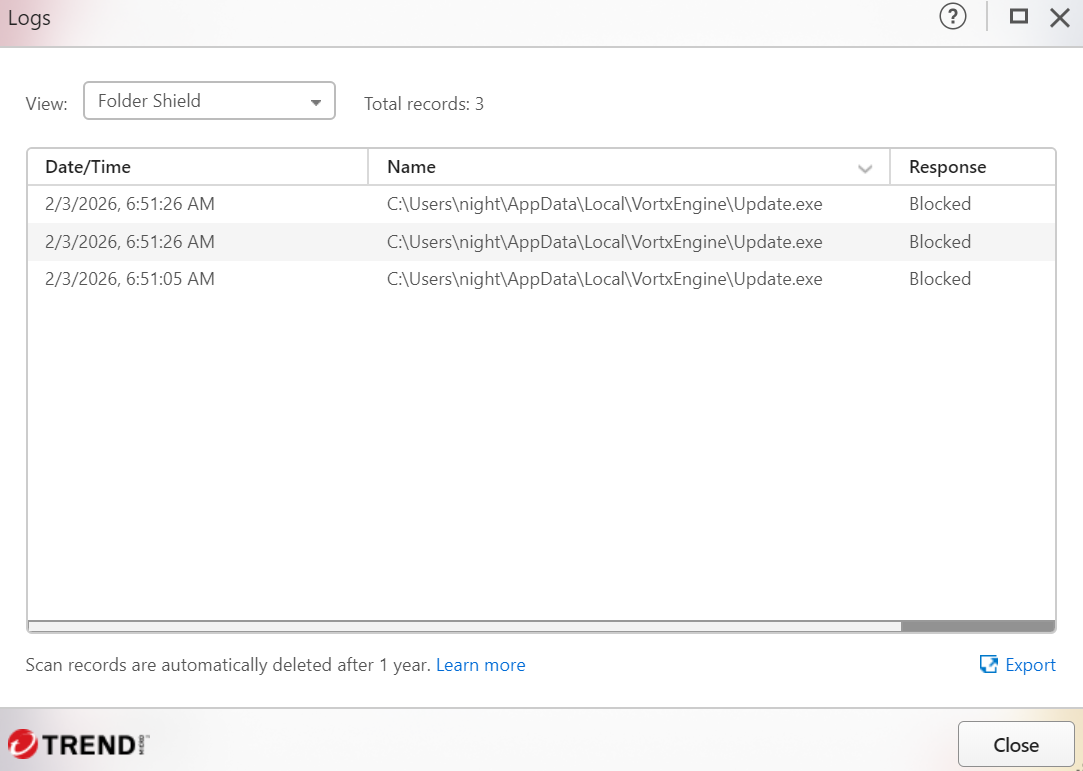The width and height of the screenshot is (1083, 771).
Task: Close the Logs window with X
Action: 1060,17
